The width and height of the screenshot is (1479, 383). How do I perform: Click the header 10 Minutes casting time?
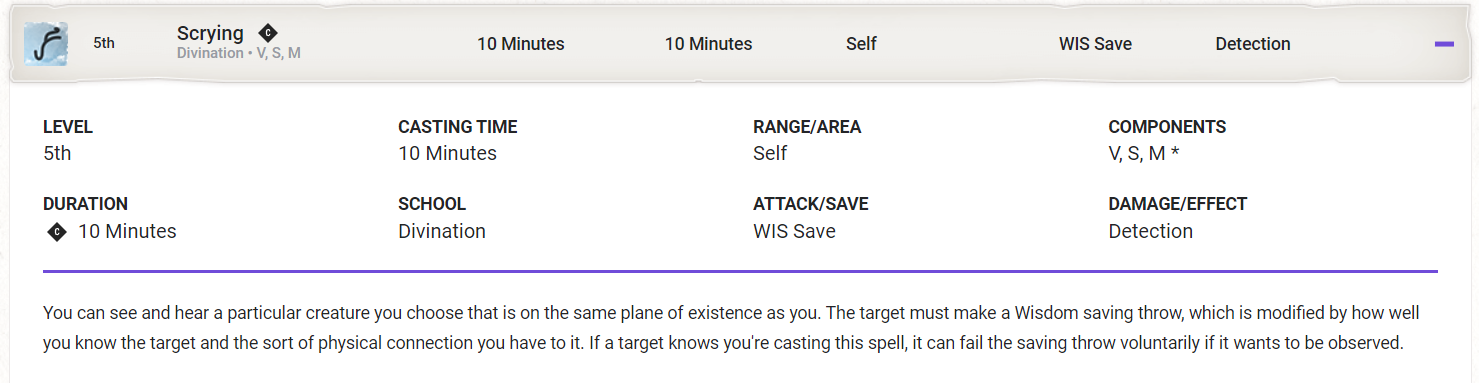click(x=520, y=44)
